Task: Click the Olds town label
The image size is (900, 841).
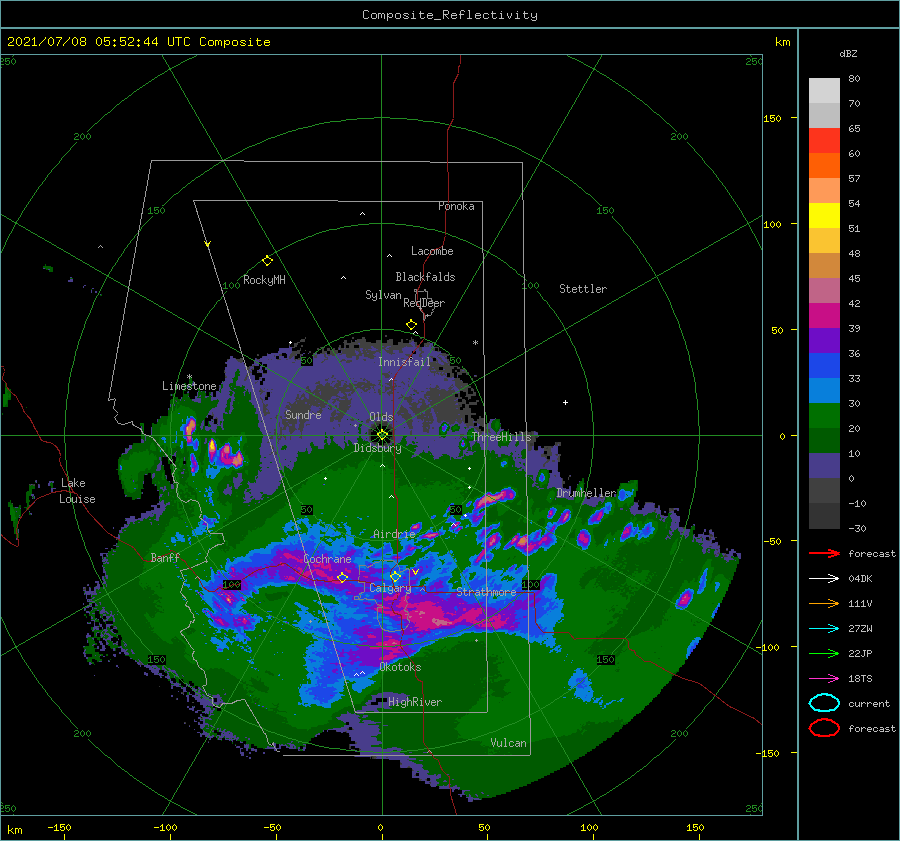Action: pos(381,417)
